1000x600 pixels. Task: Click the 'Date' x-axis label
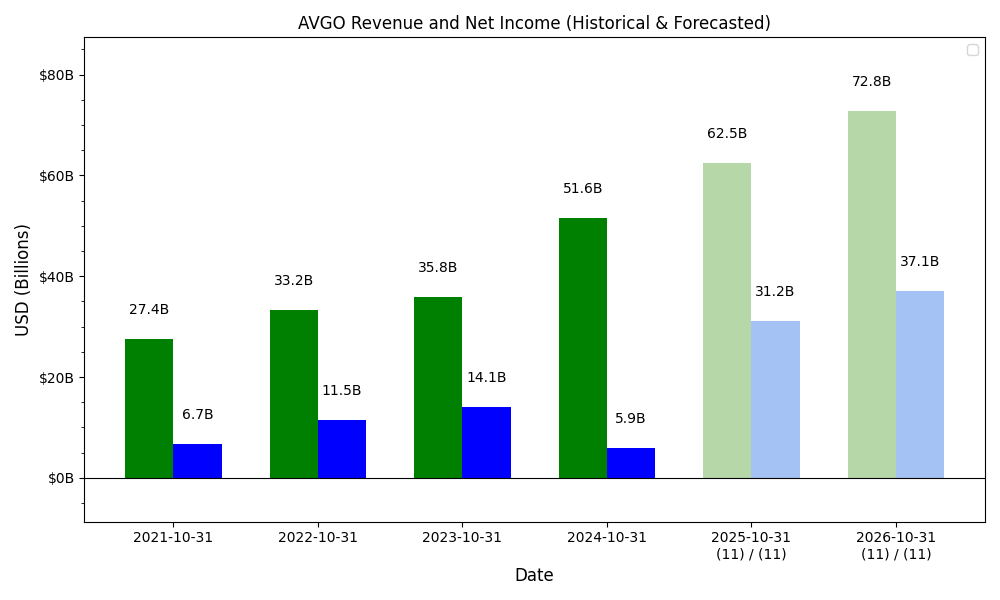point(534,575)
